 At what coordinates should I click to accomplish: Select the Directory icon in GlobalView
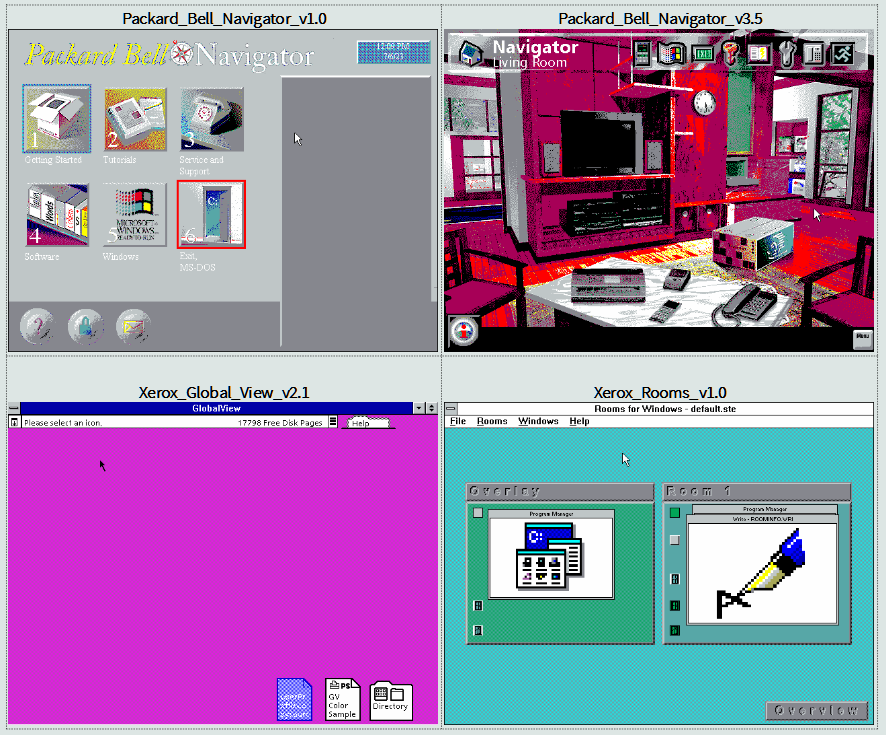[391, 701]
